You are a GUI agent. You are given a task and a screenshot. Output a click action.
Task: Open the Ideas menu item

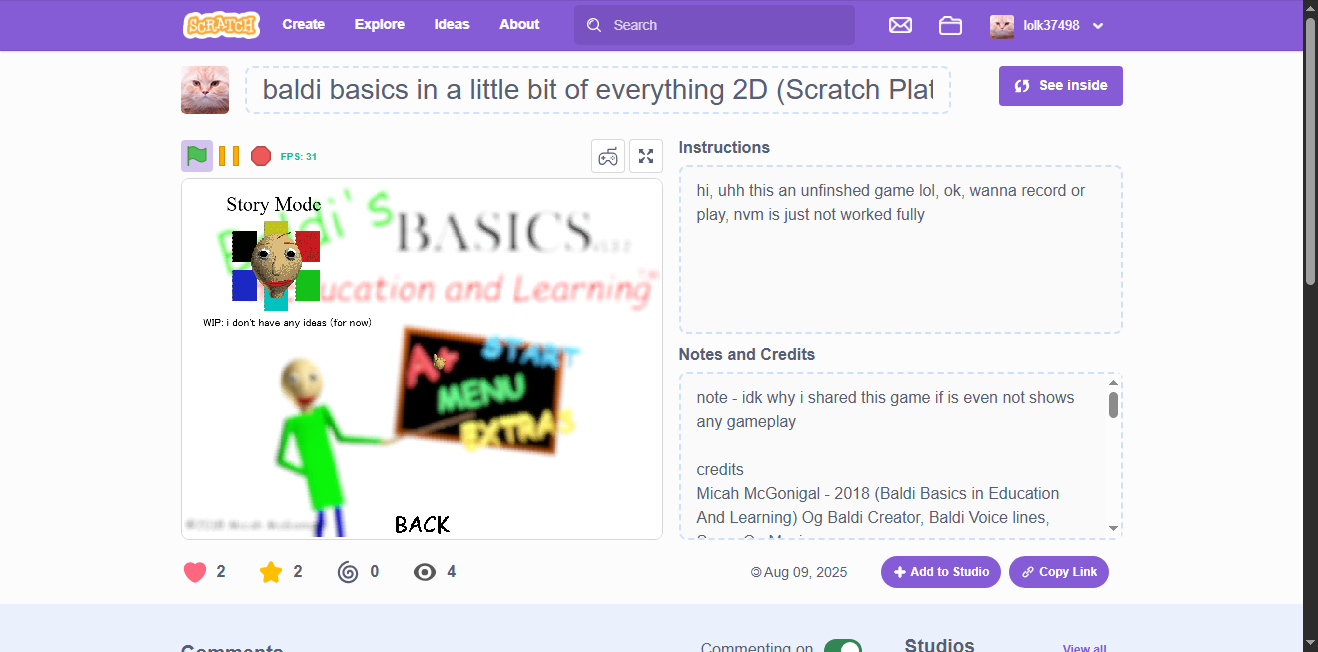point(452,25)
